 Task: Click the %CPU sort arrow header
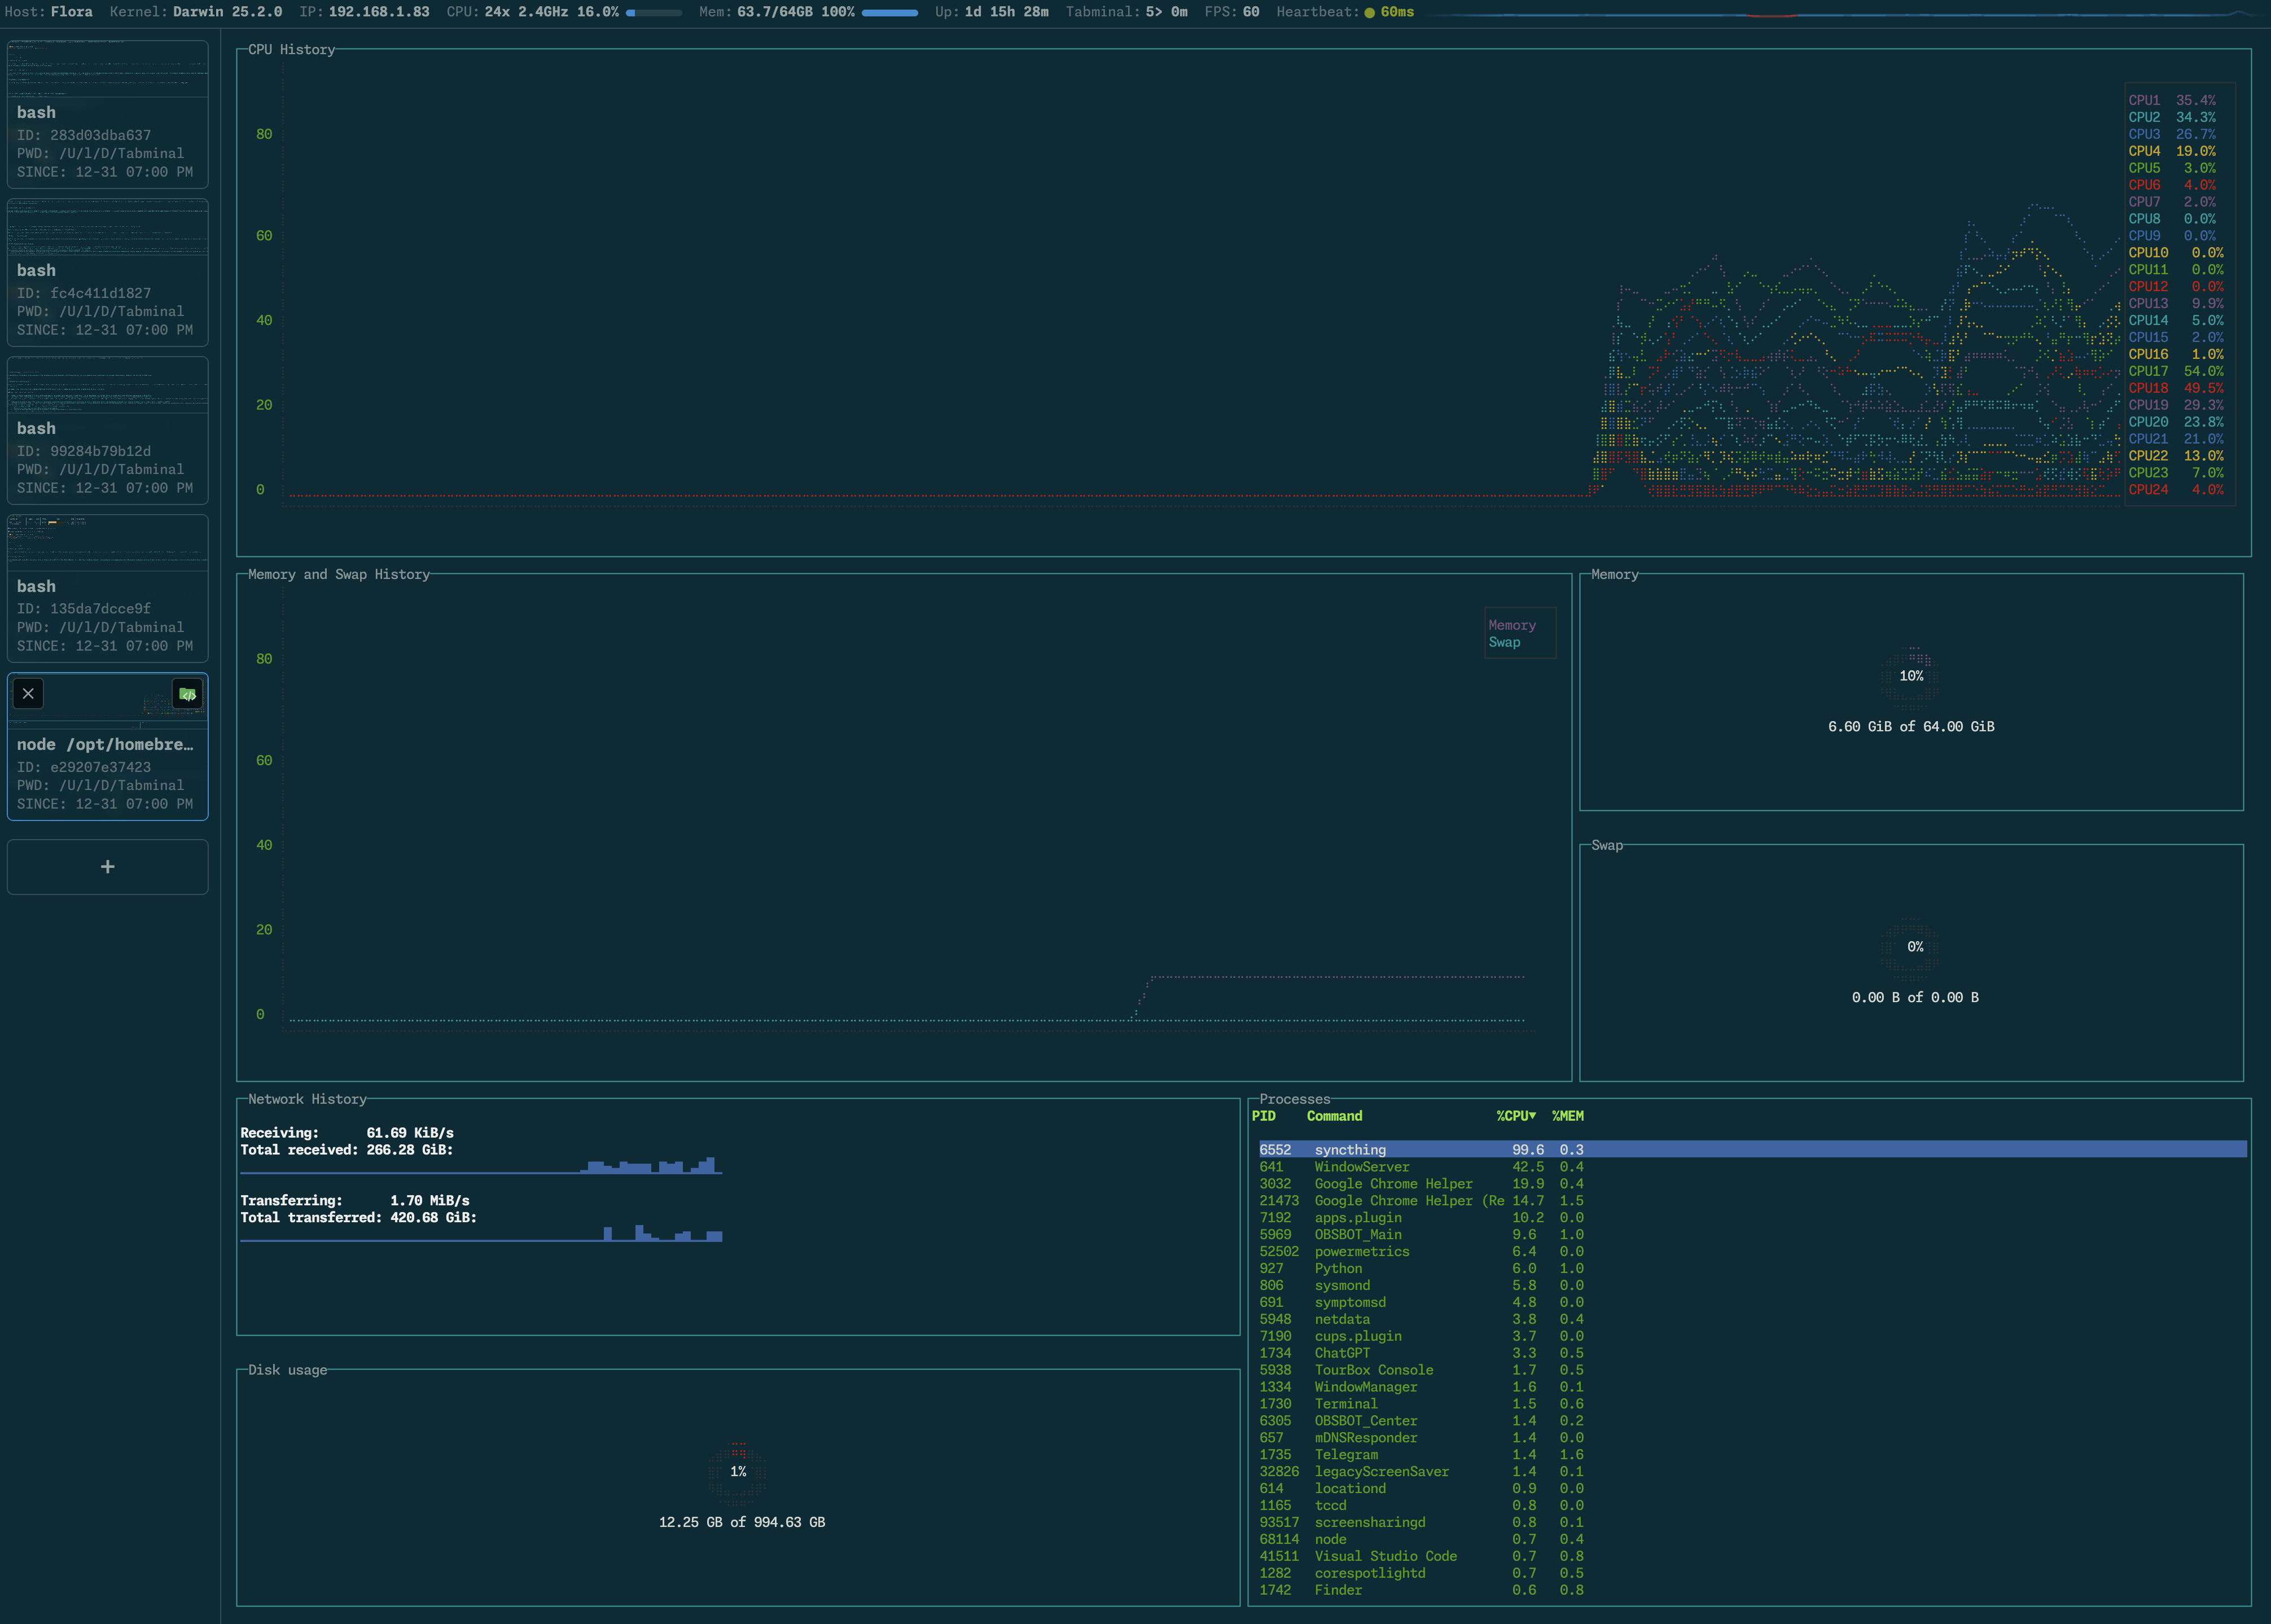[1516, 1116]
